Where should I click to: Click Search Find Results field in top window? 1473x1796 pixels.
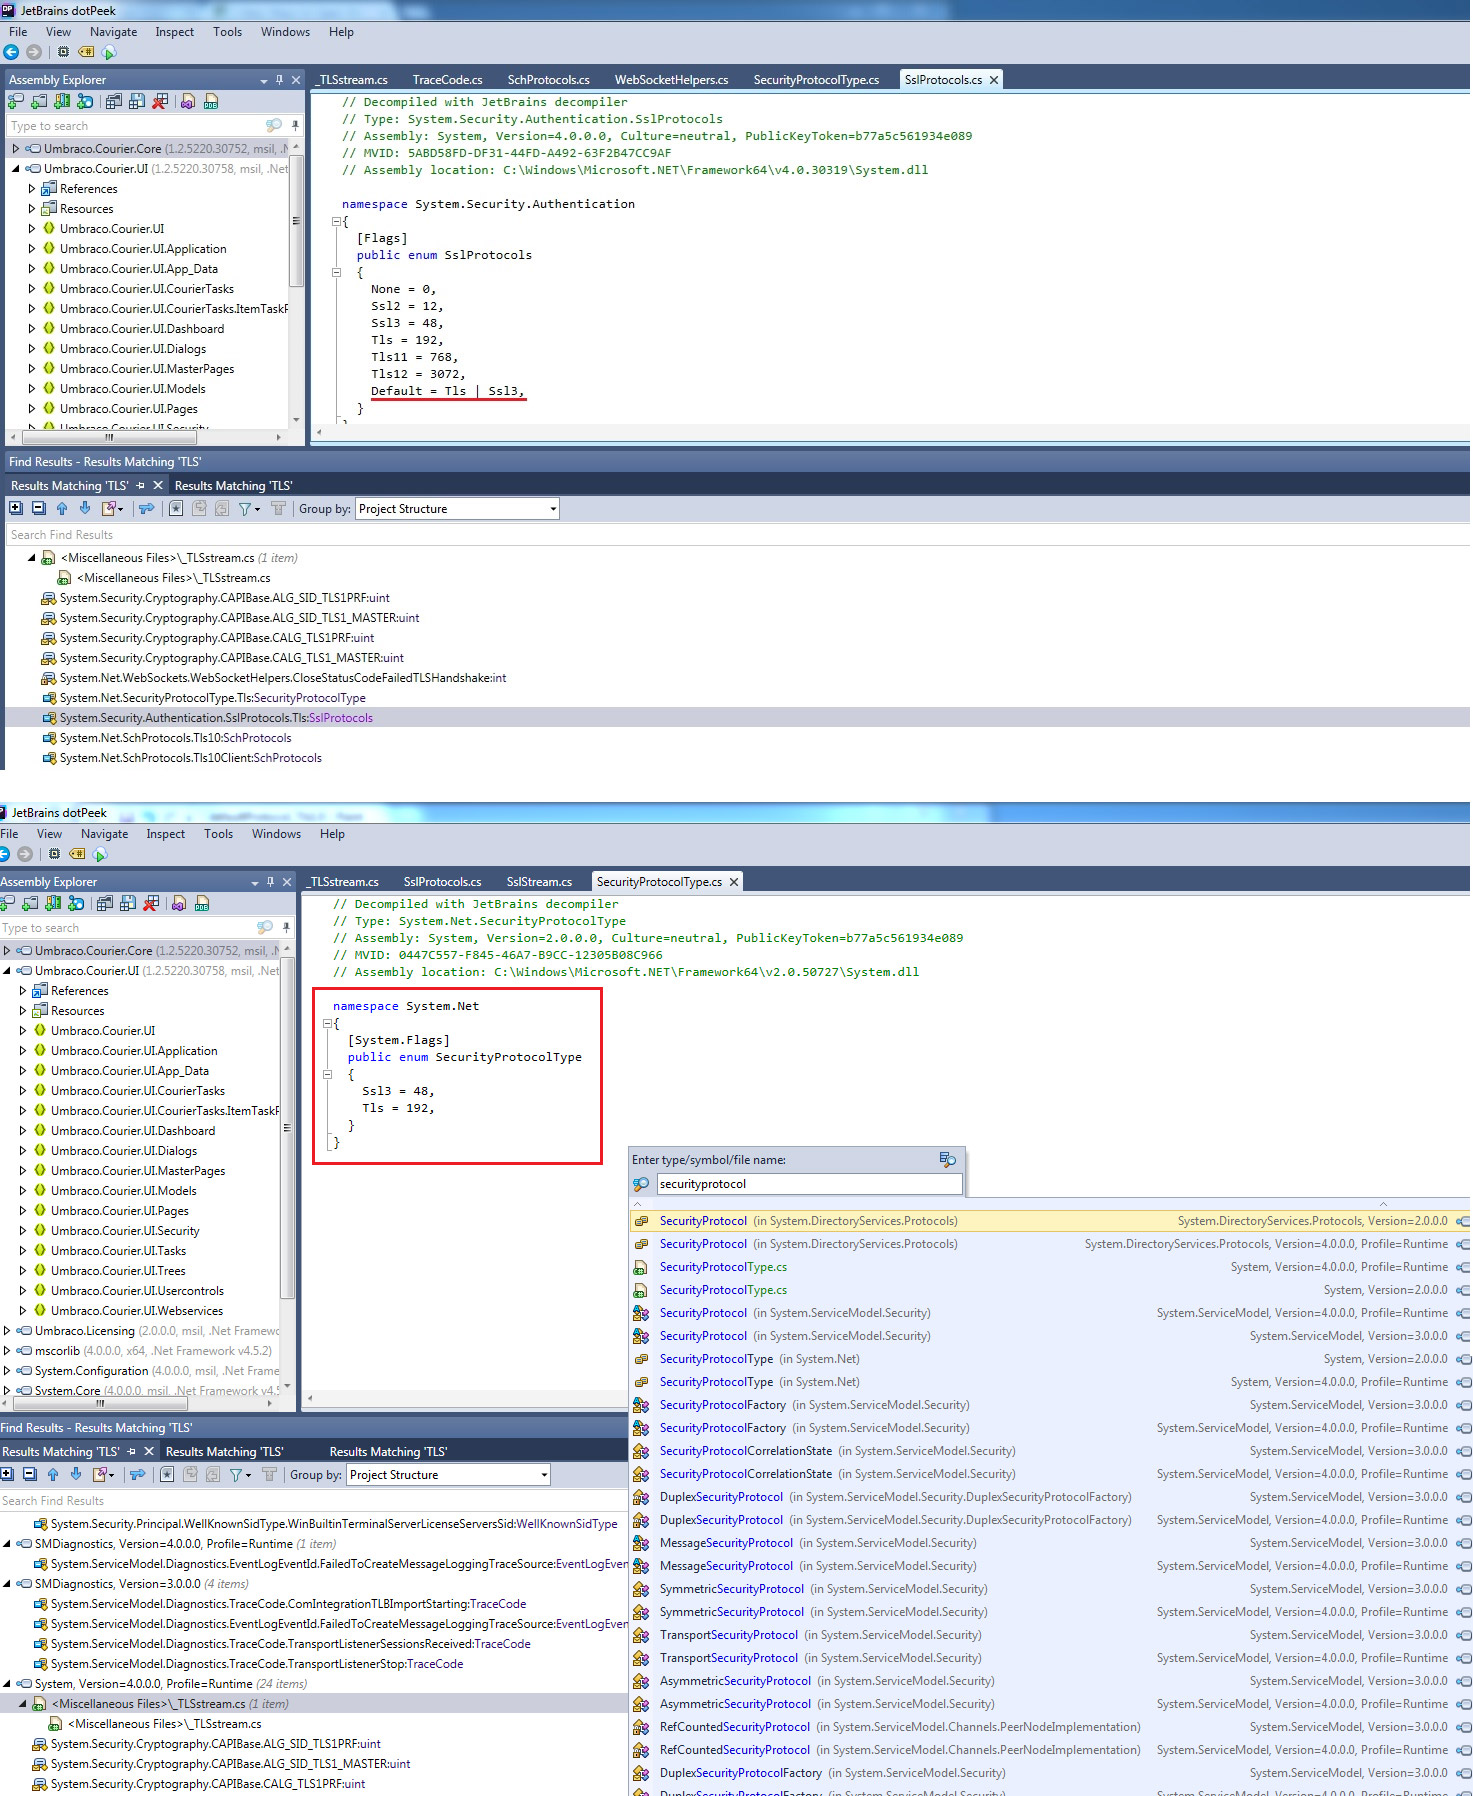pyautogui.click(x=738, y=534)
